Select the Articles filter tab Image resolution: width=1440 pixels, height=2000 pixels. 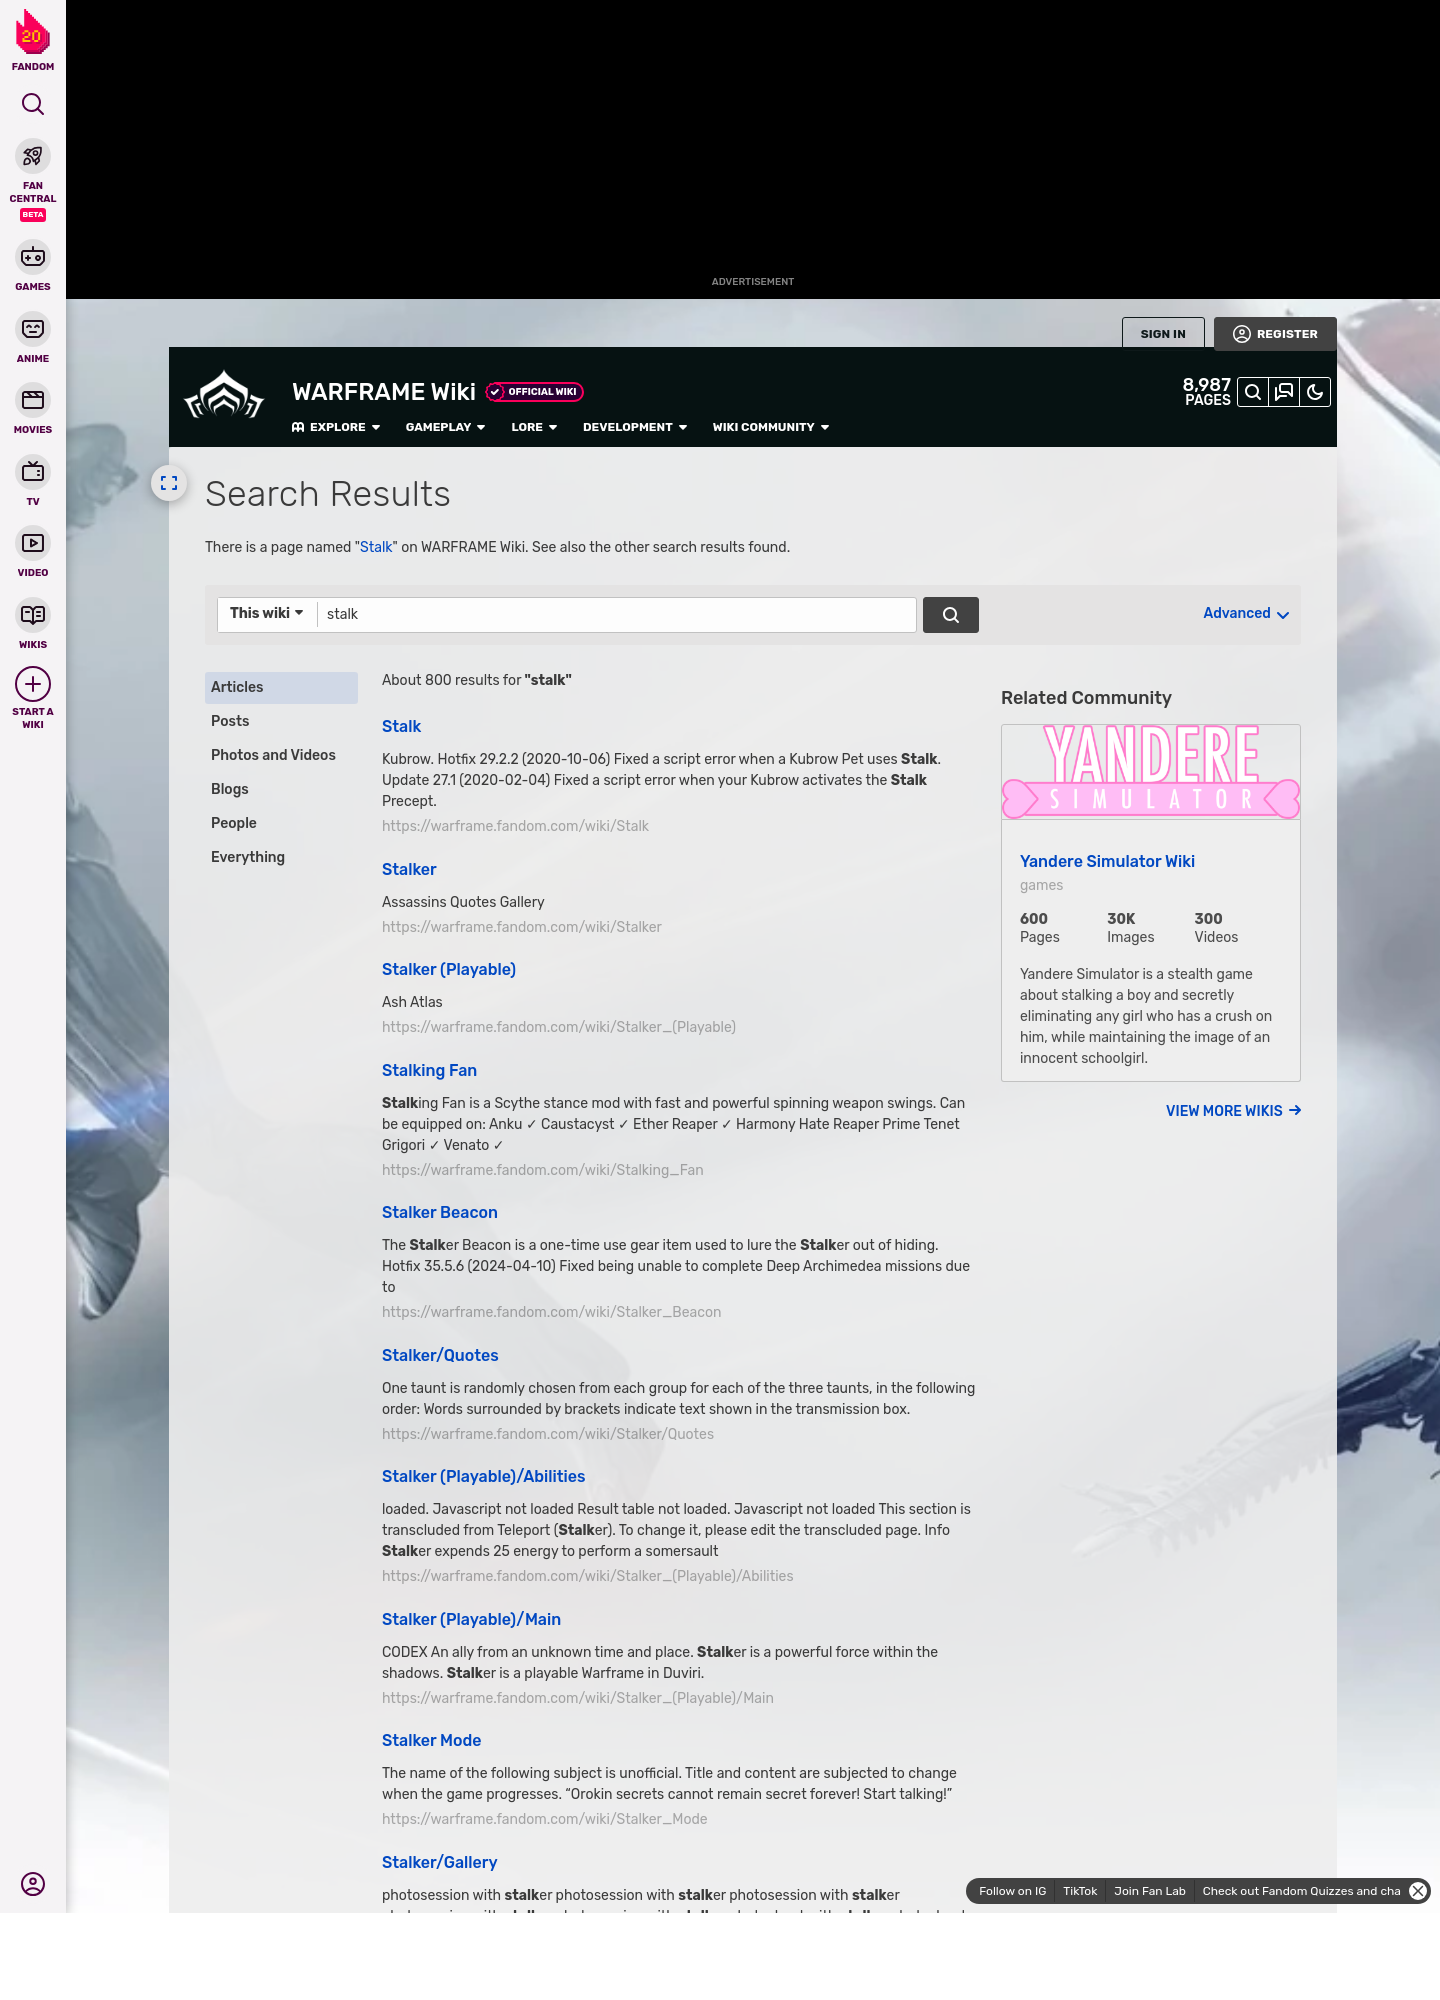[281, 687]
